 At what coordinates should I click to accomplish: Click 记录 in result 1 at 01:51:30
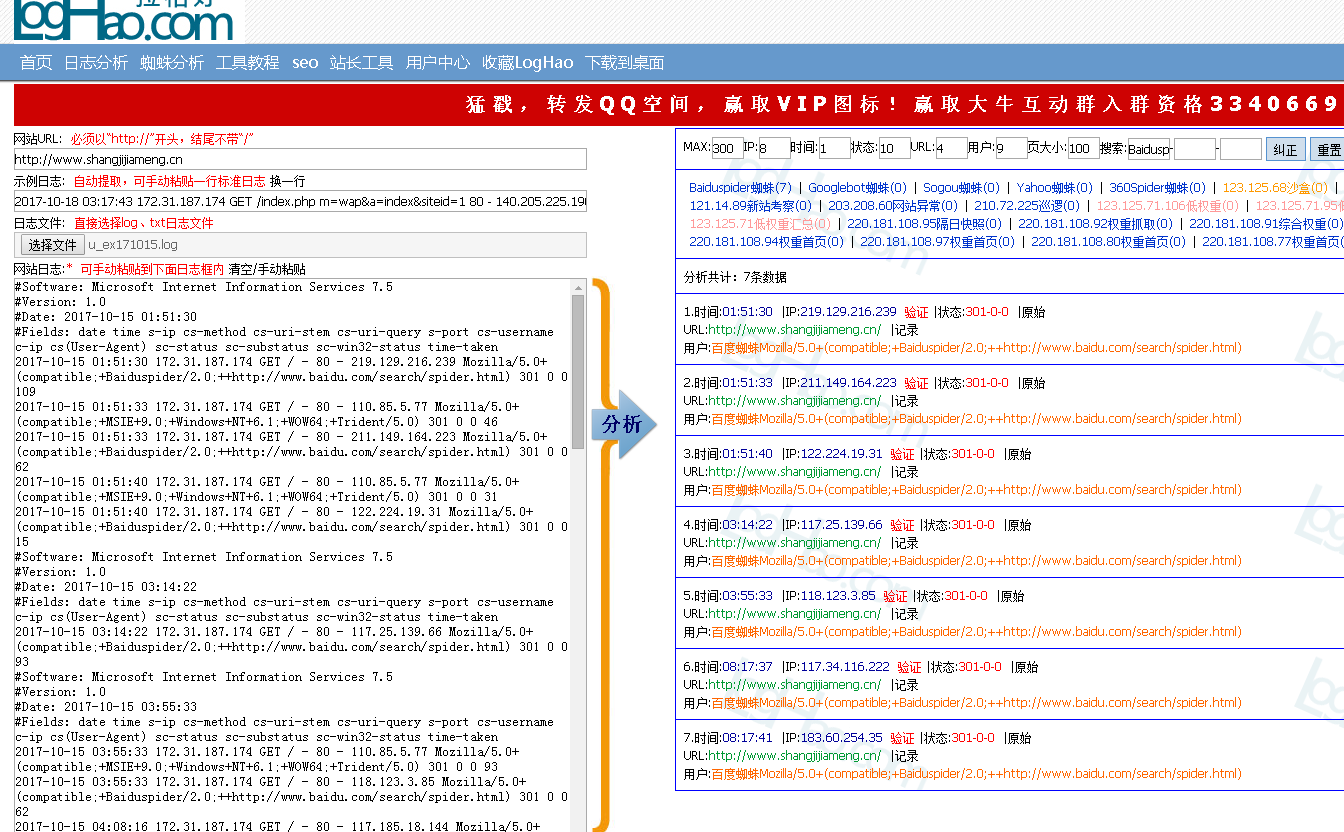906,330
